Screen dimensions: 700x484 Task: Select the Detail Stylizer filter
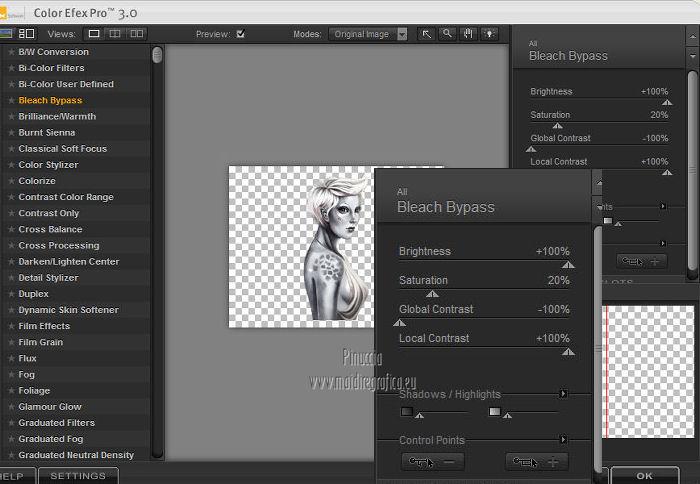[48, 278]
